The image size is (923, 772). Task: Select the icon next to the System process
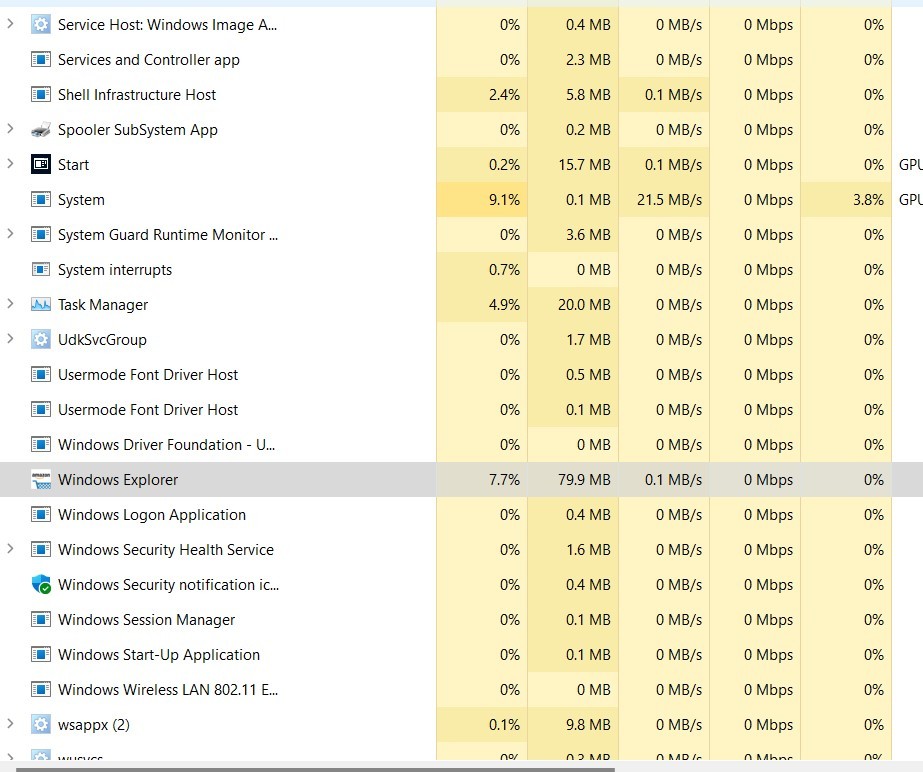point(41,200)
